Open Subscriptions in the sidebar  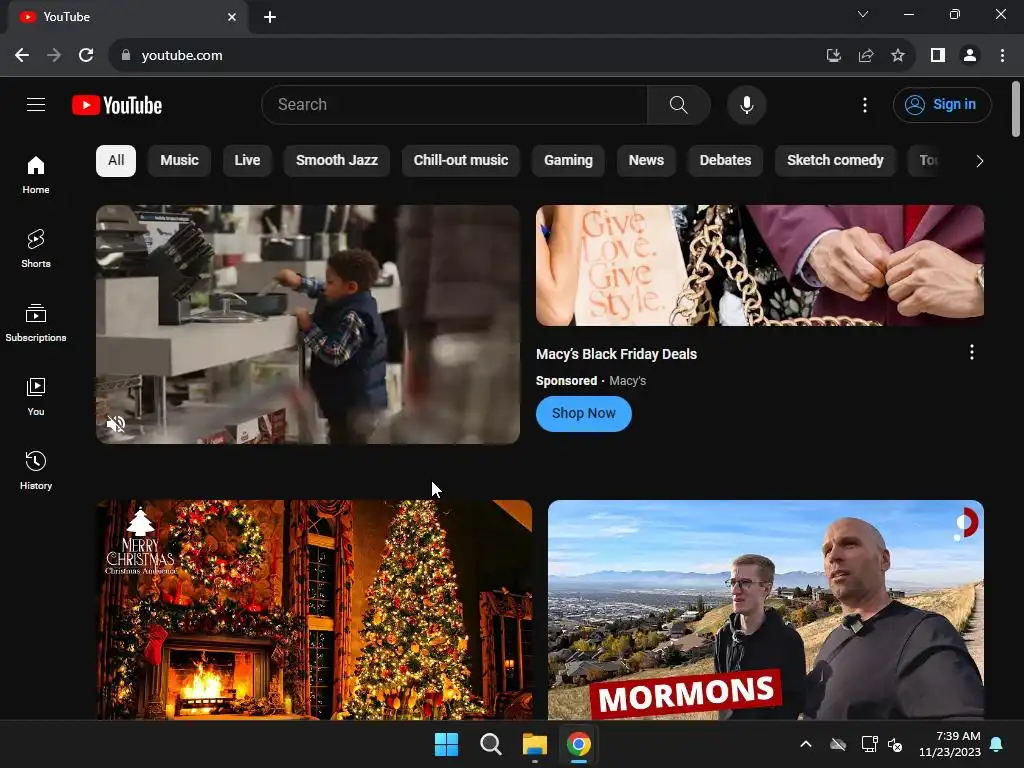(36, 323)
